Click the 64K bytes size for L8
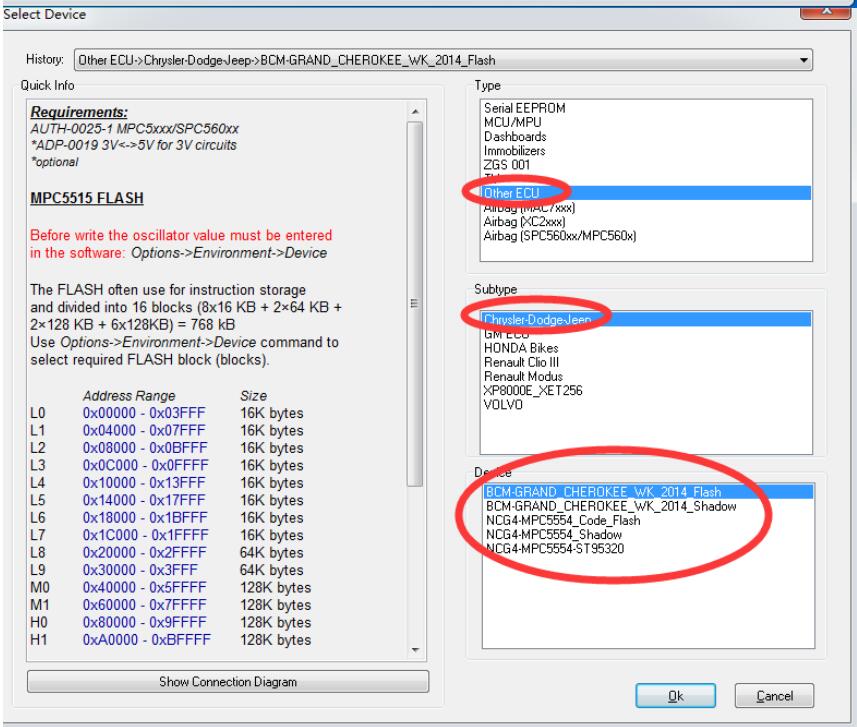The image size is (857, 727). [x=272, y=553]
